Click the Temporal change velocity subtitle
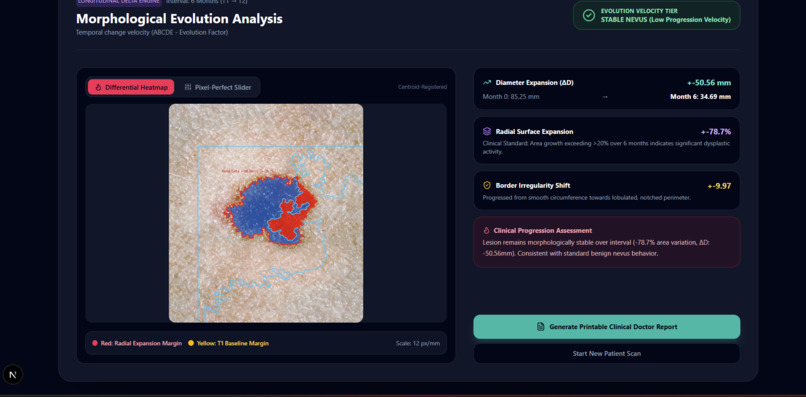Viewport: 806px width, 397px height. coord(152,32)
